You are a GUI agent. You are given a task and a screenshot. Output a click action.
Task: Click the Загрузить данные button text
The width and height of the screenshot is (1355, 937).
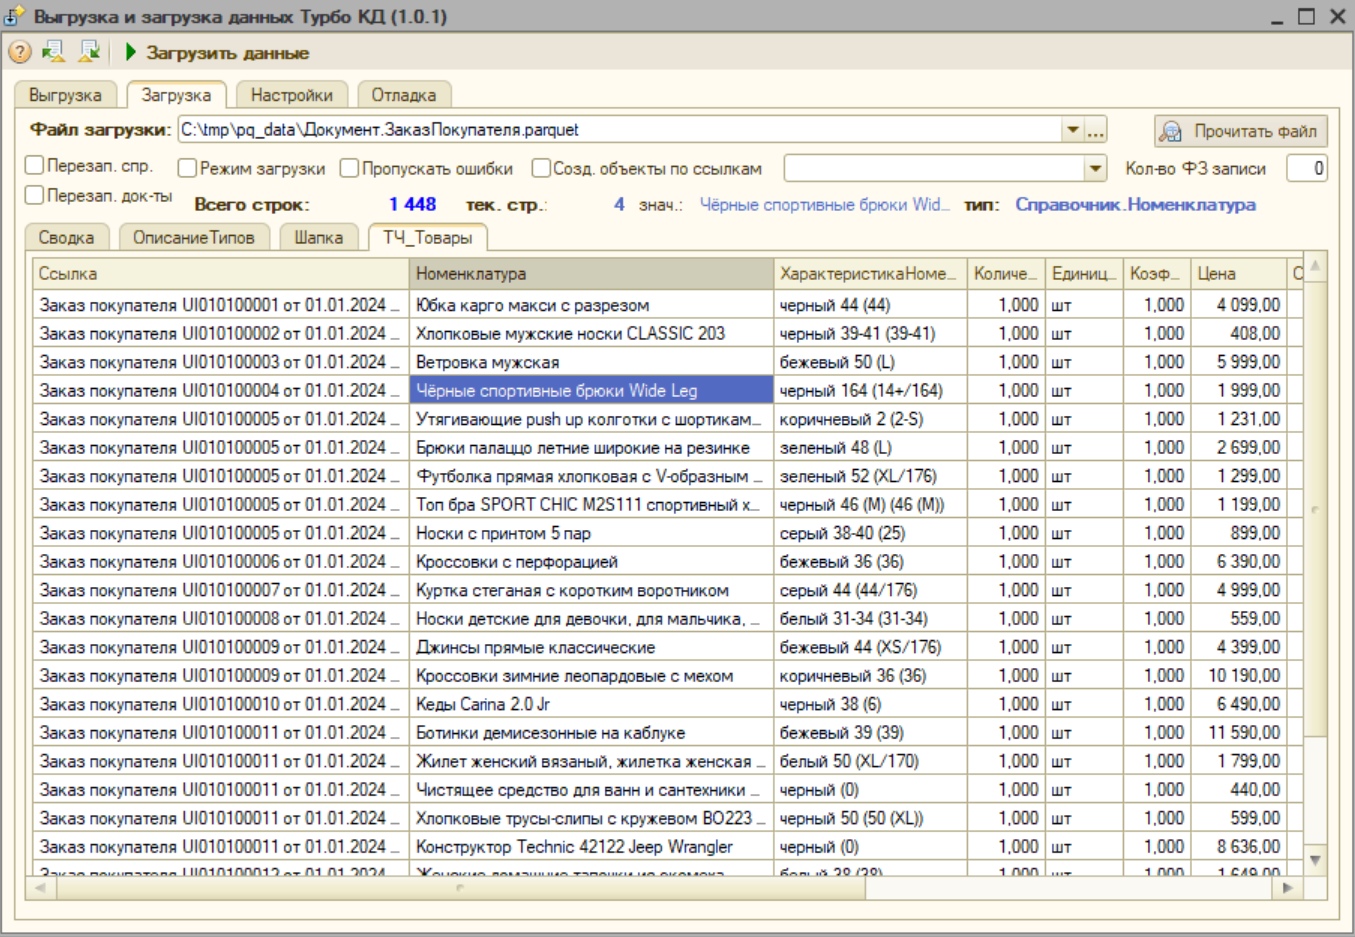(227, 53)
